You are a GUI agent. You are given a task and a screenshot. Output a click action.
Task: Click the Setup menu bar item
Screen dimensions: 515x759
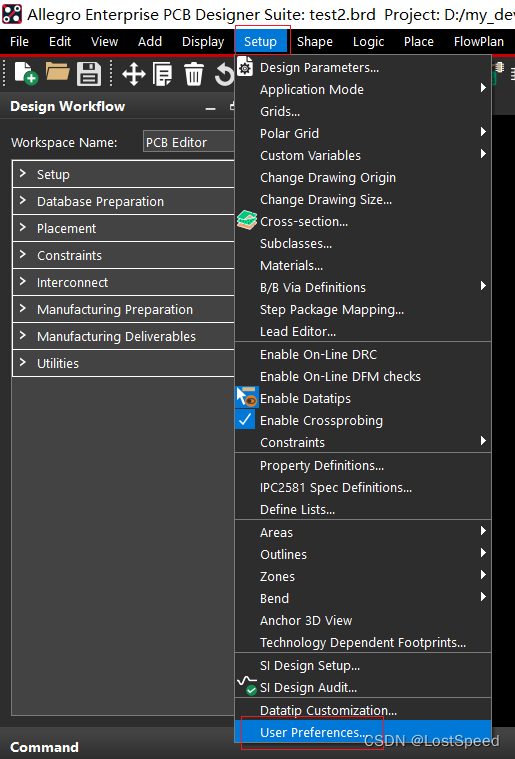click(261, 42)
